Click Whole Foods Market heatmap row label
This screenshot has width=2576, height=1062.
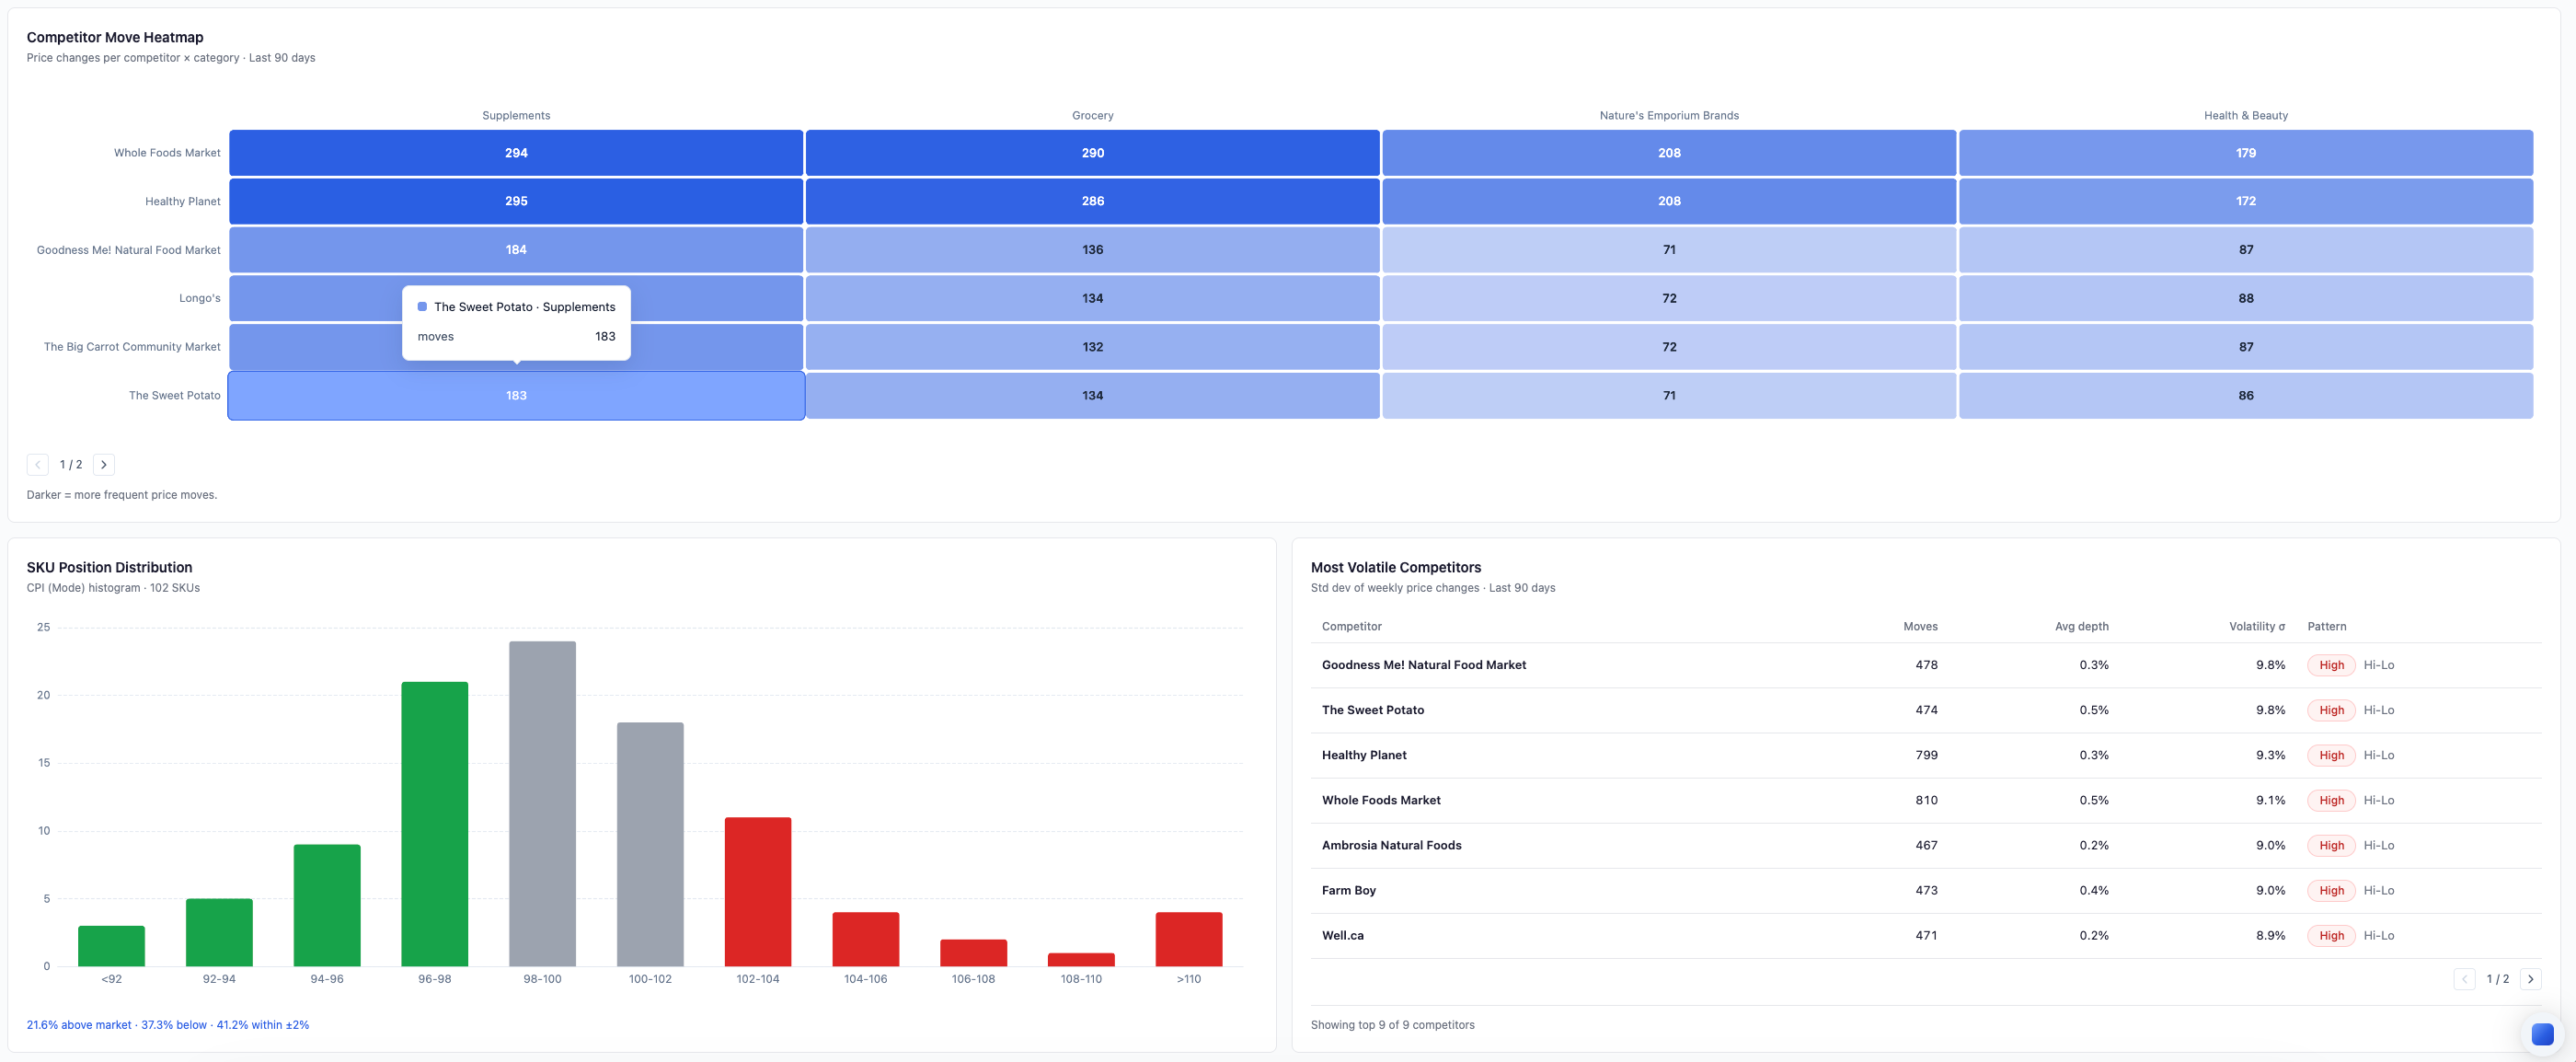167,153
